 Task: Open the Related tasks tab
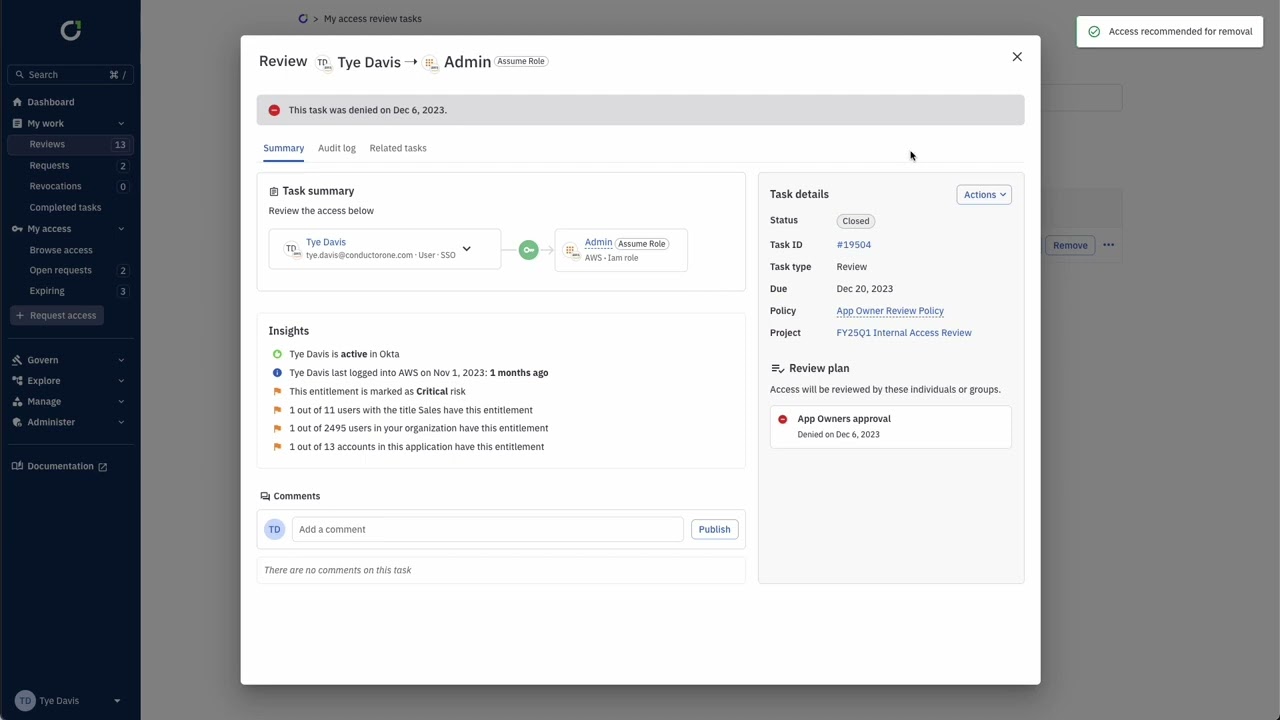[x=398, y=148]
